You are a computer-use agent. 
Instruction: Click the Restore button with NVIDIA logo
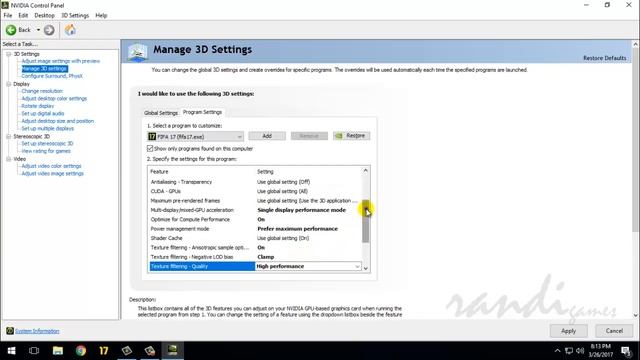tap(351, 136)
